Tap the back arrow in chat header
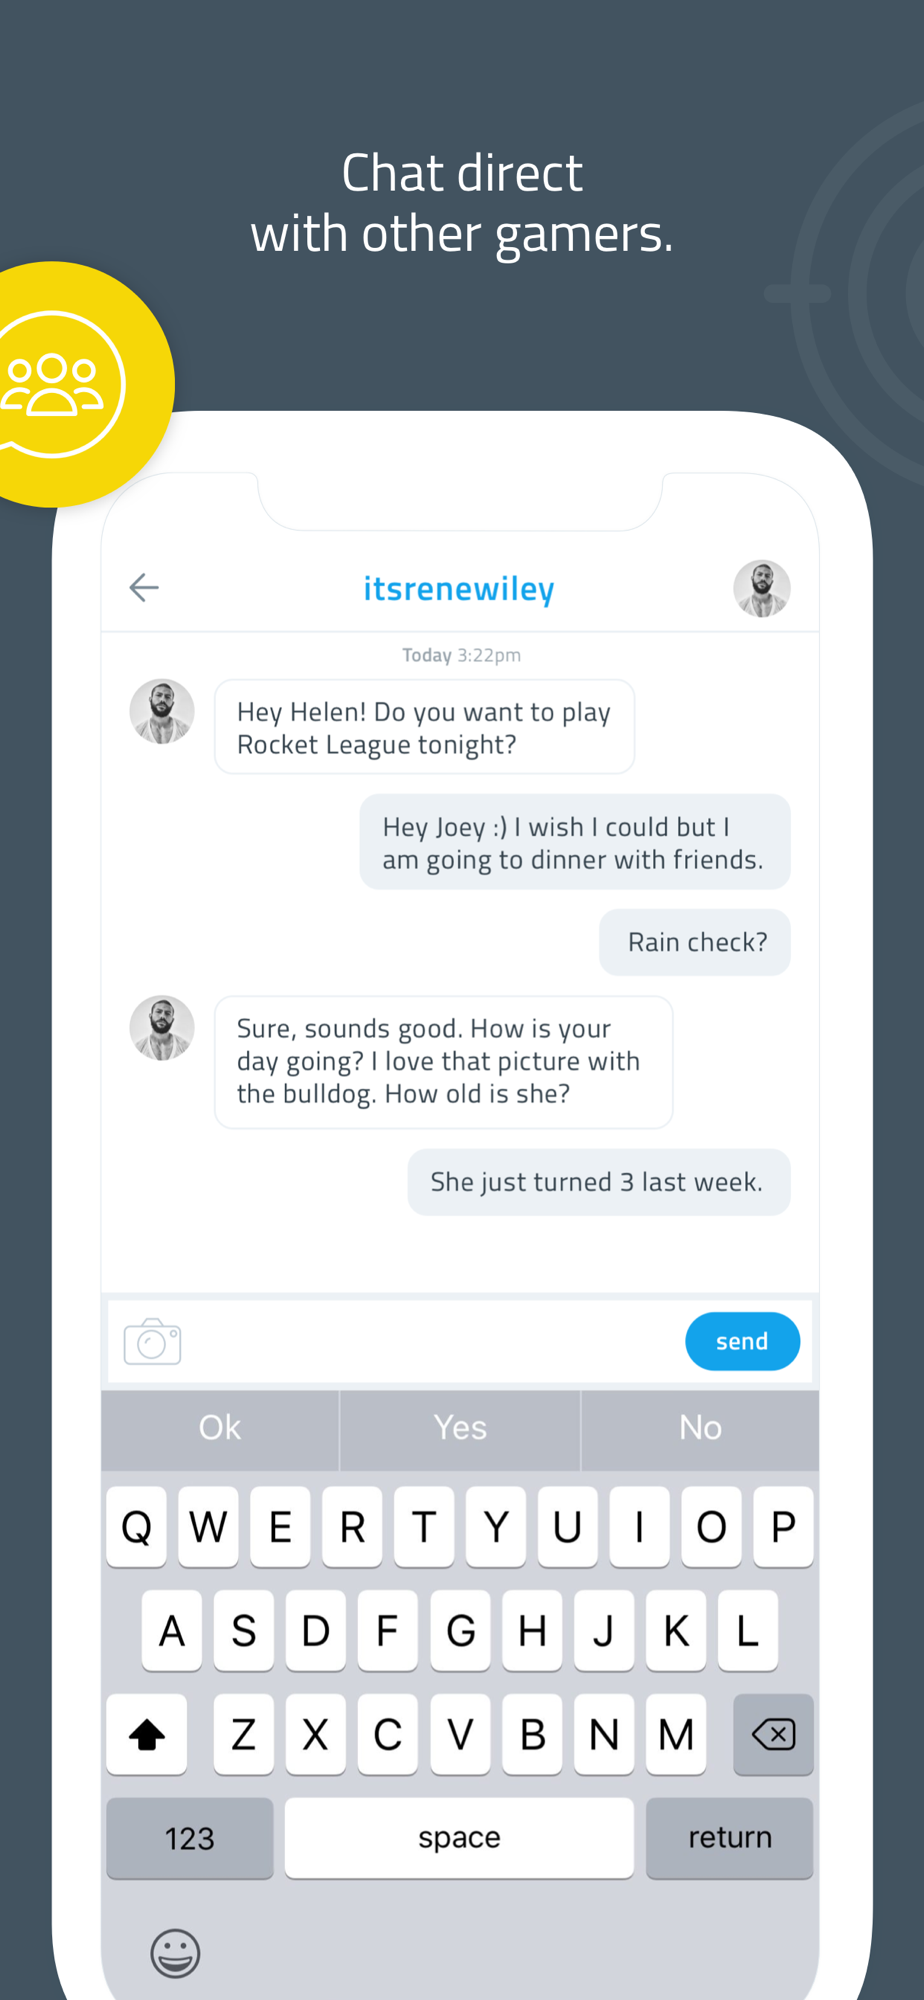This screenshot has width=924, height=2000. coord(144,588)
